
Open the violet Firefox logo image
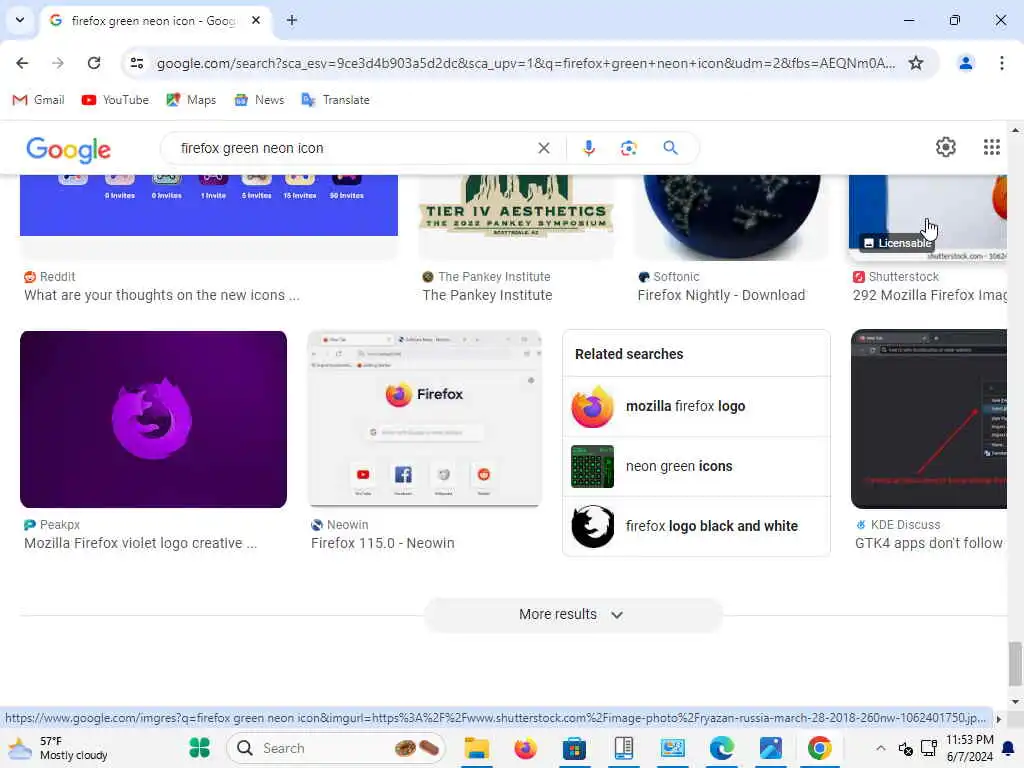point(153,419)
